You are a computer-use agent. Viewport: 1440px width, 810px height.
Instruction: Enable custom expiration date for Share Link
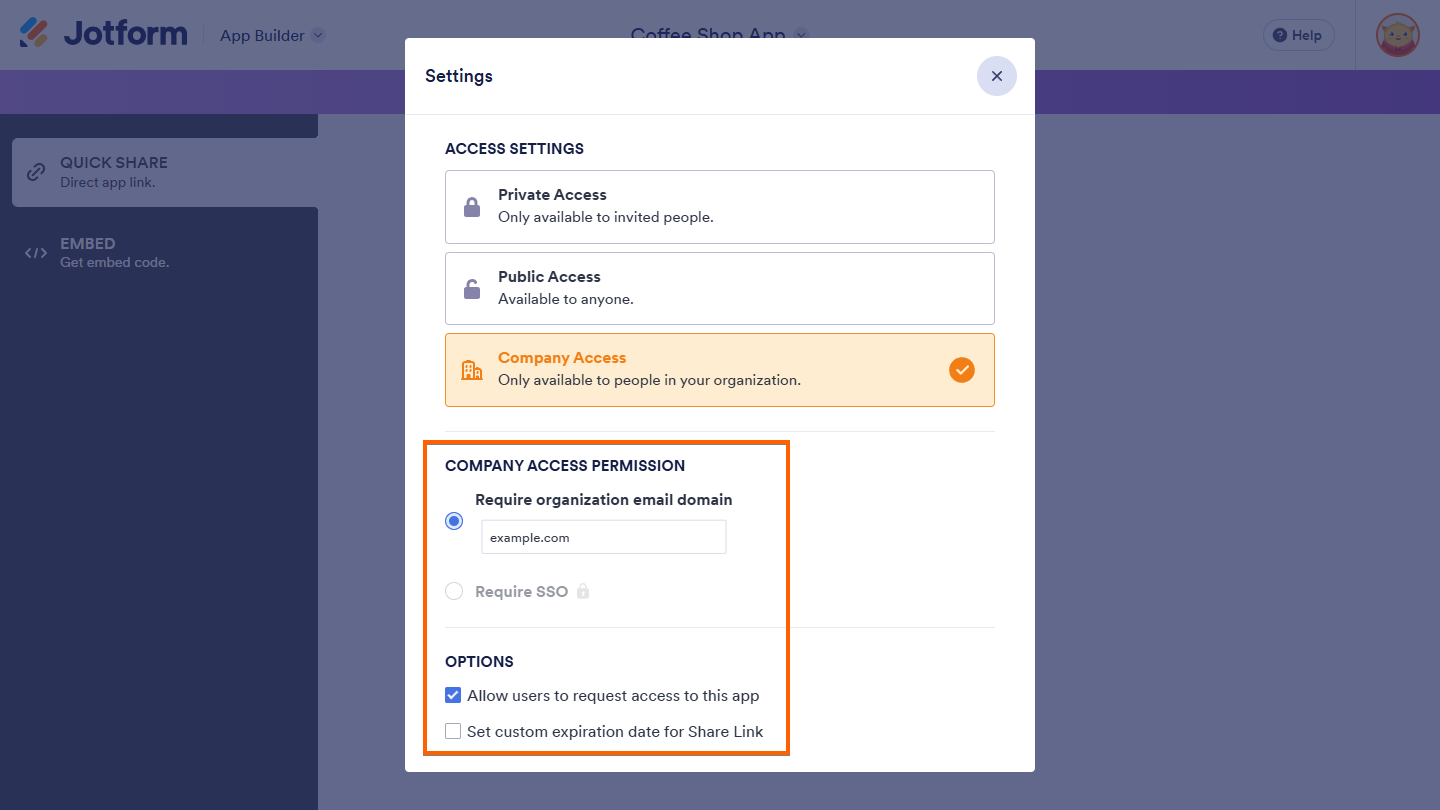point(453,732)
